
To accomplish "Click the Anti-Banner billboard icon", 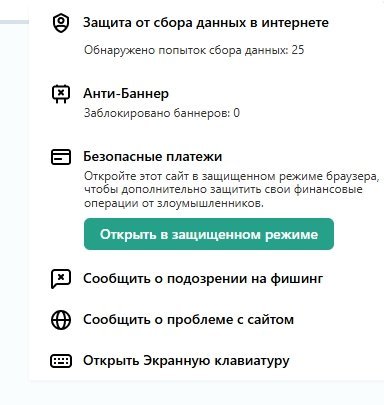I will [61, 94].
